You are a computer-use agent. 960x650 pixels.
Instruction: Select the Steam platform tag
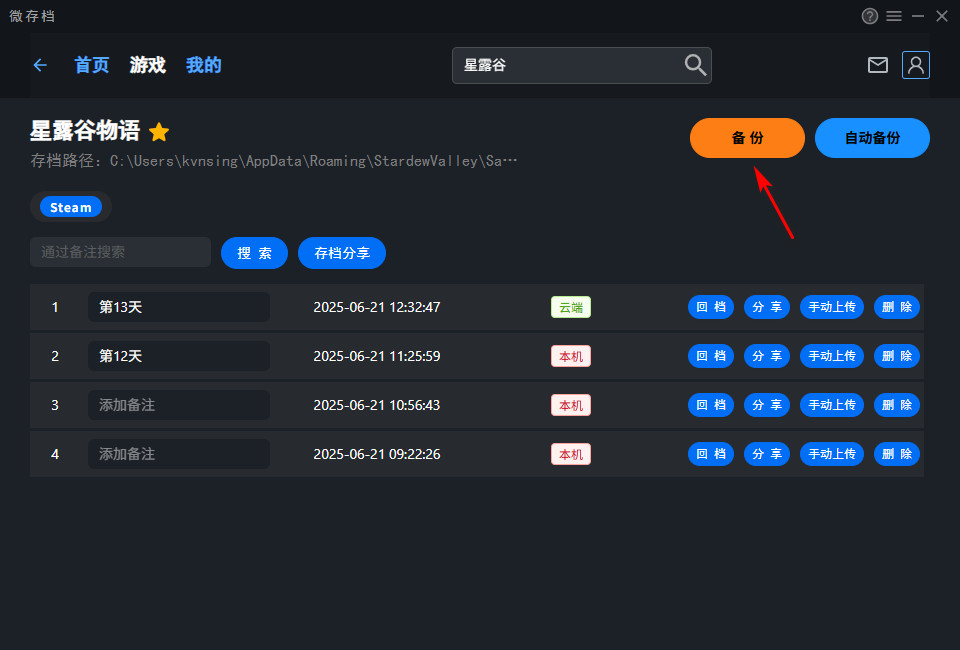pyautogui.click(x=71, y=207)
